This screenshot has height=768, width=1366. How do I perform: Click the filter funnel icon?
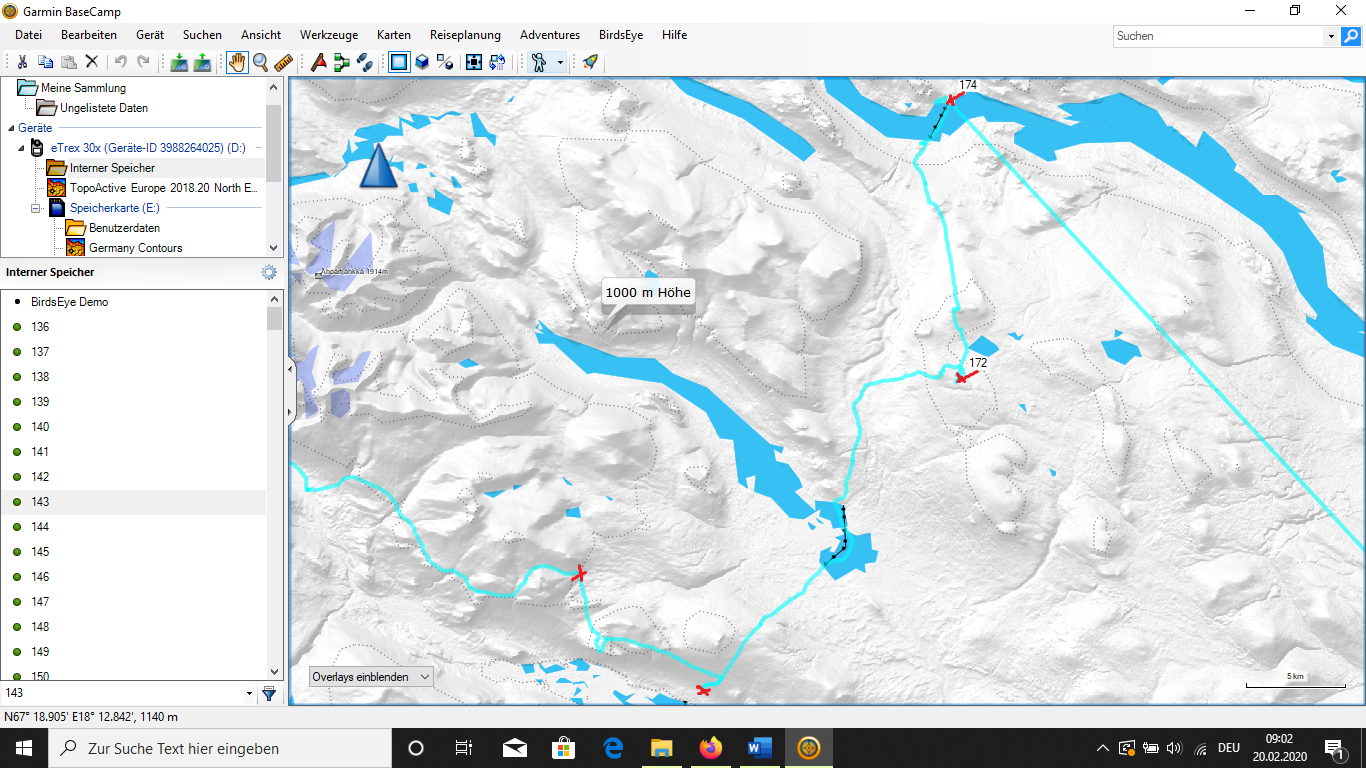point(269,693)
